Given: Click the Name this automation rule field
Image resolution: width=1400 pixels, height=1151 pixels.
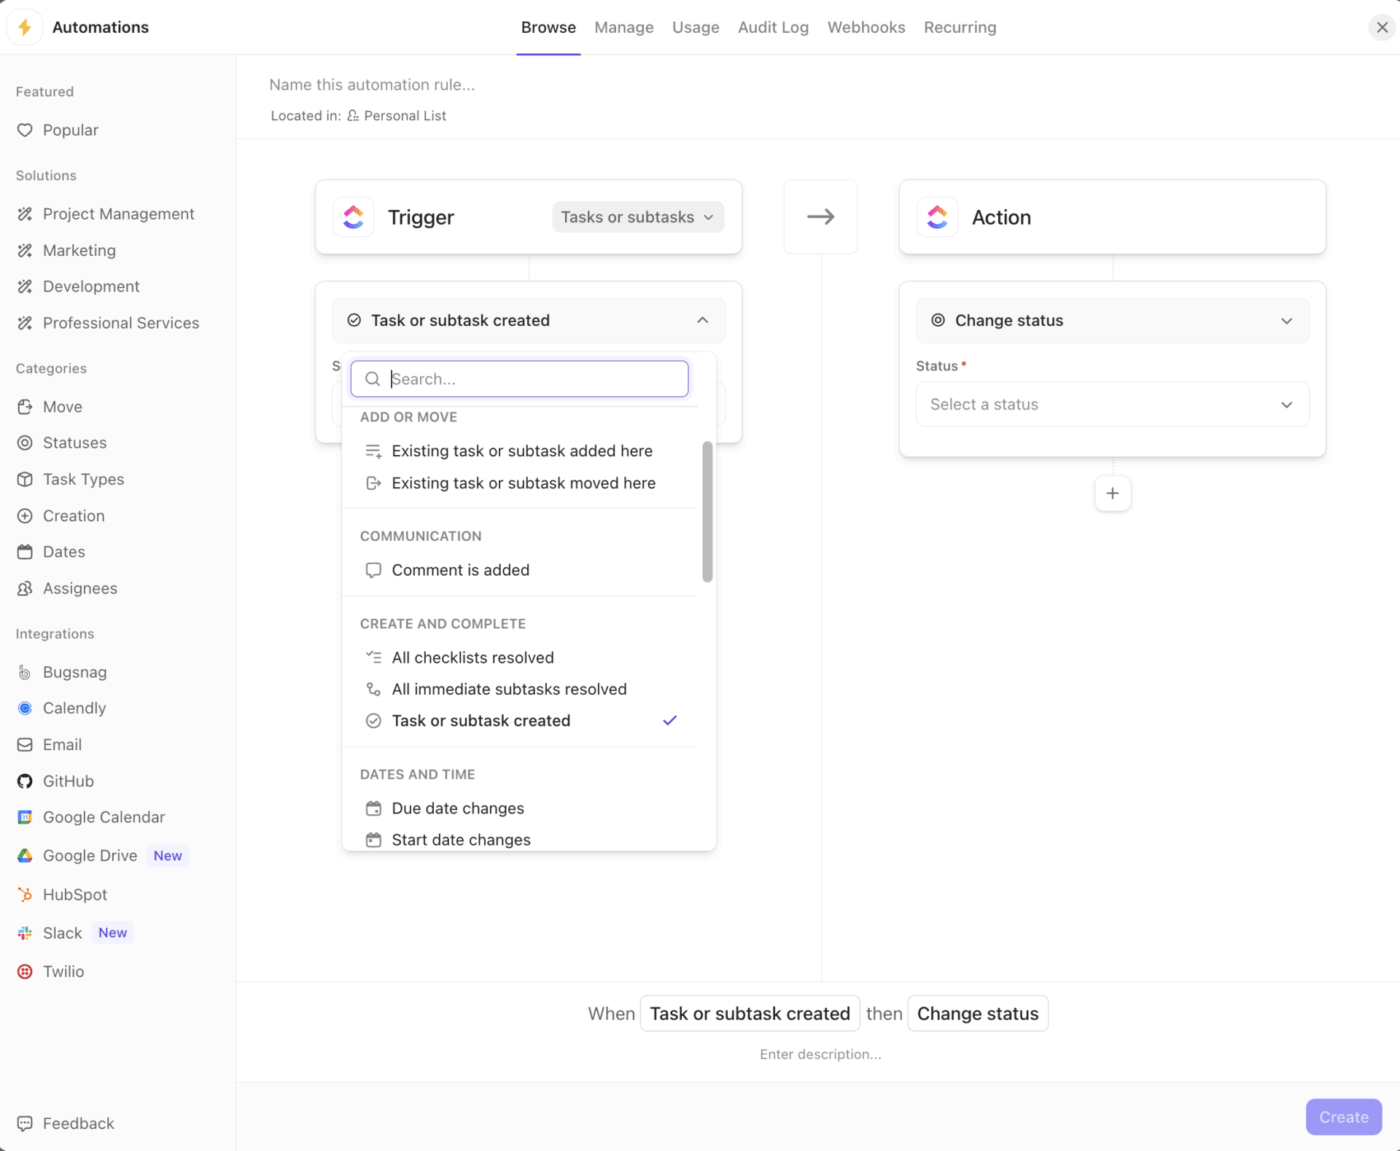Looking at the screenshot, I should tap(372, 84).
